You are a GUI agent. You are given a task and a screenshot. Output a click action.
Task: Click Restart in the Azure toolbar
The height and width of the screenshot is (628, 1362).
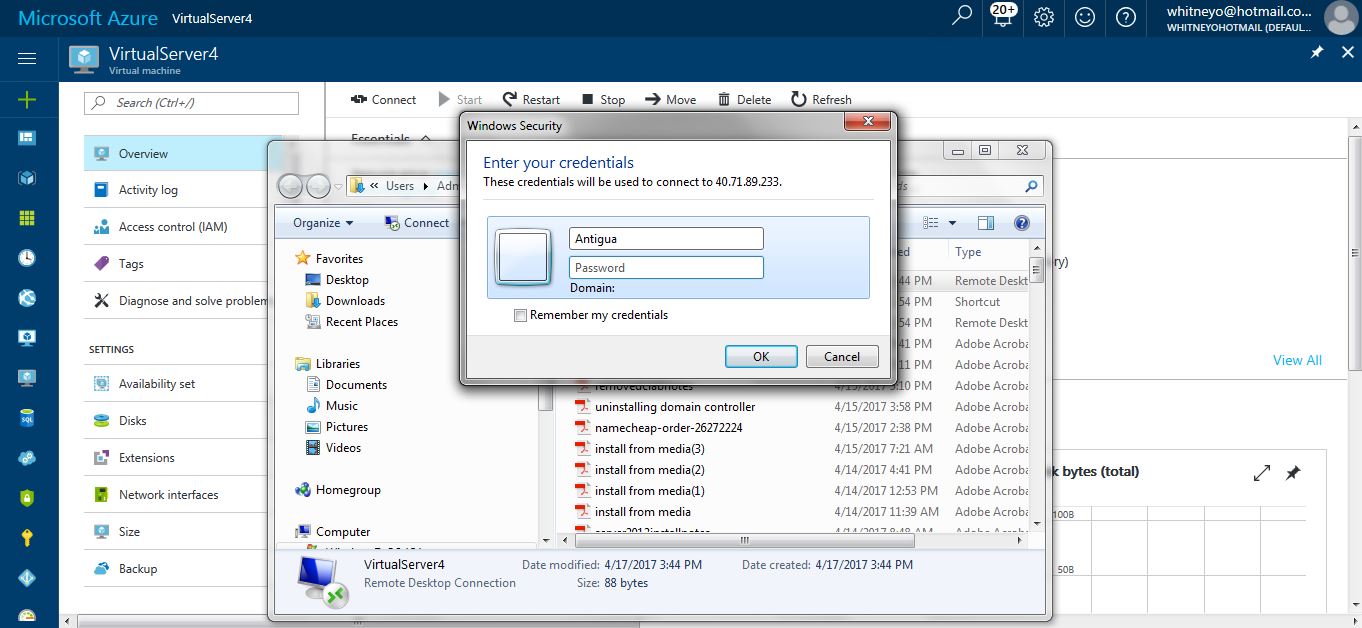pyautogui.click(x=531, y=100)
